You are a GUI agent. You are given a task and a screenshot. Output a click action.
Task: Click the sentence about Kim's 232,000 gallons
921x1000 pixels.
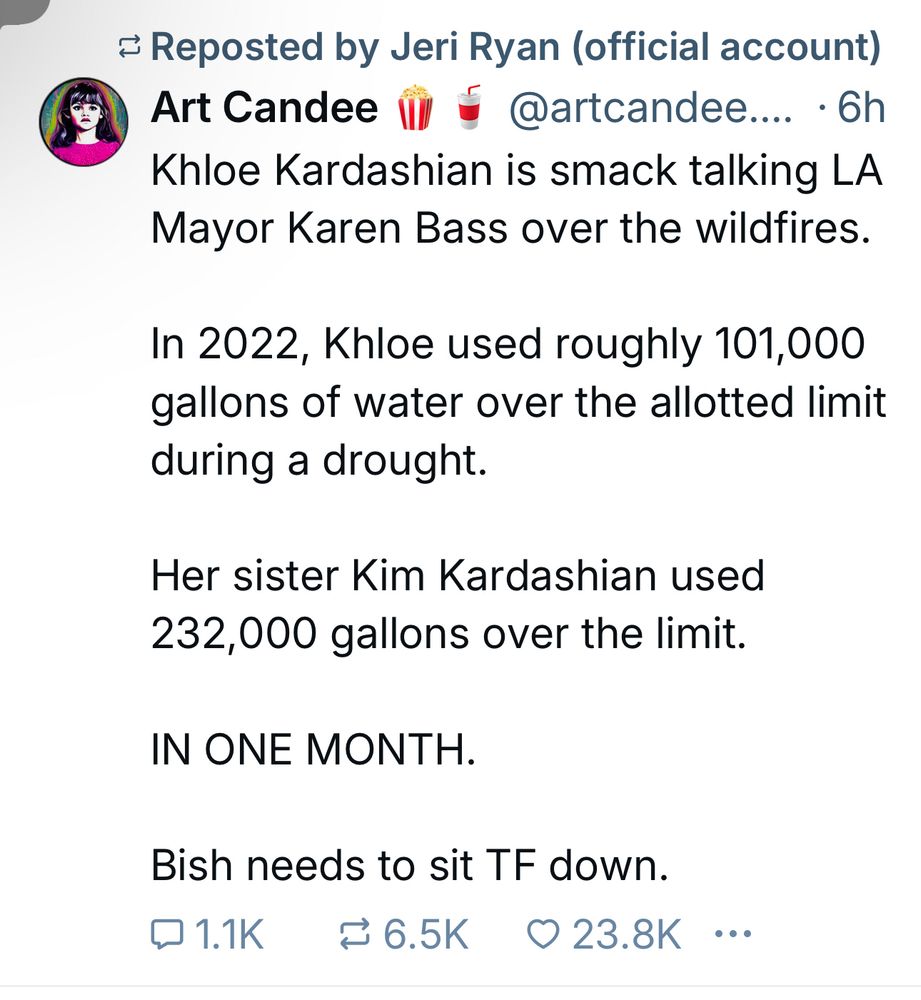[457, 604]
